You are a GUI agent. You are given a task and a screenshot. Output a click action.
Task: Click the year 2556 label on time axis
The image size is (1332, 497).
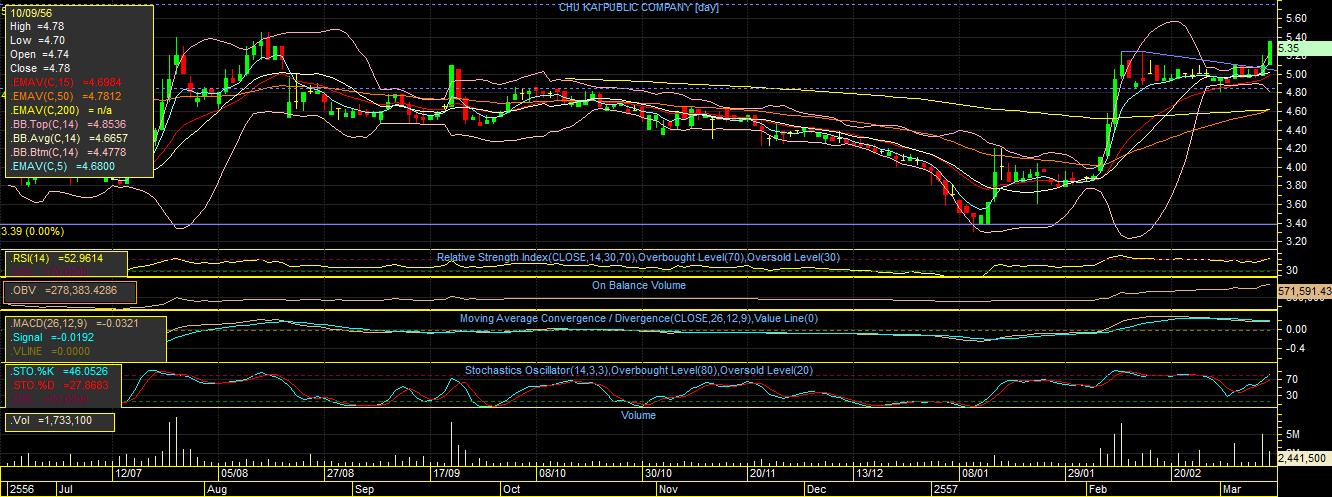pos(19,490)
